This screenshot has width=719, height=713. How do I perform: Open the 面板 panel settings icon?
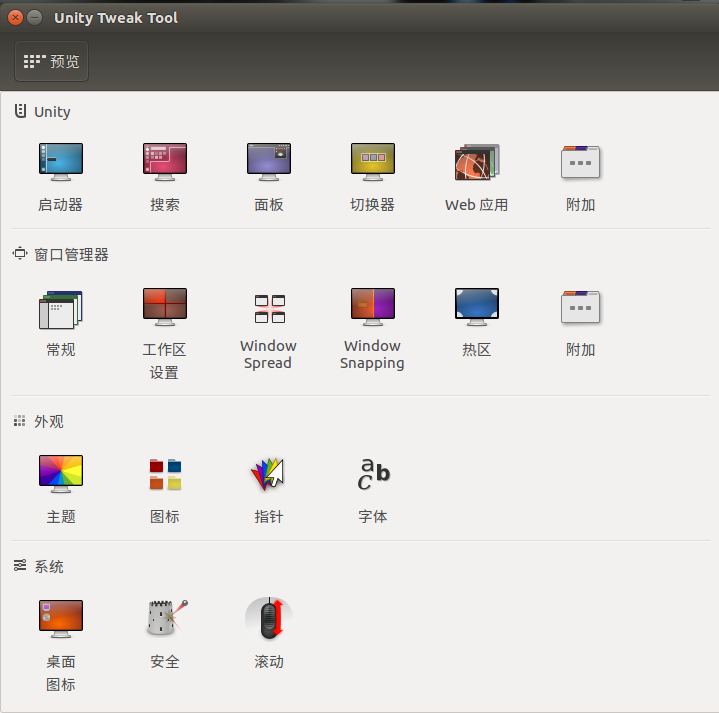point(269,162)
